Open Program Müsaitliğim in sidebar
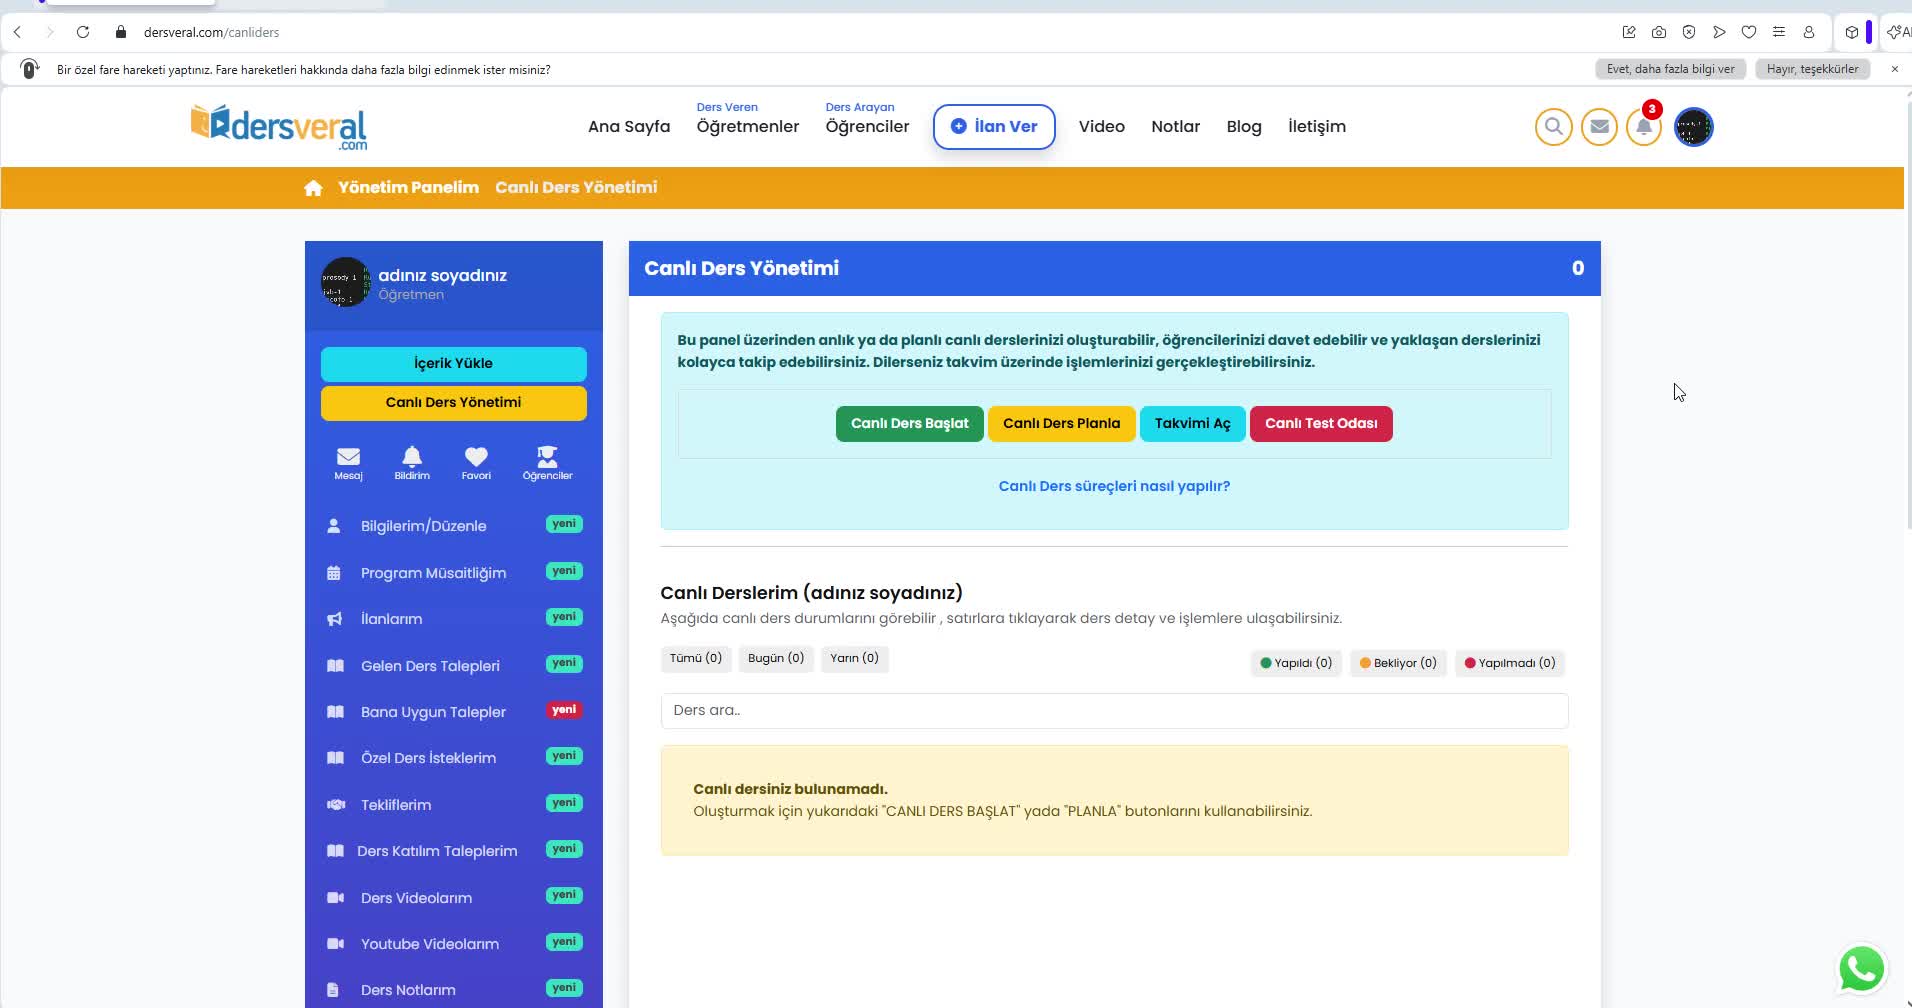This screenshot has width=1912, height=1008. [x=433, y=573]
